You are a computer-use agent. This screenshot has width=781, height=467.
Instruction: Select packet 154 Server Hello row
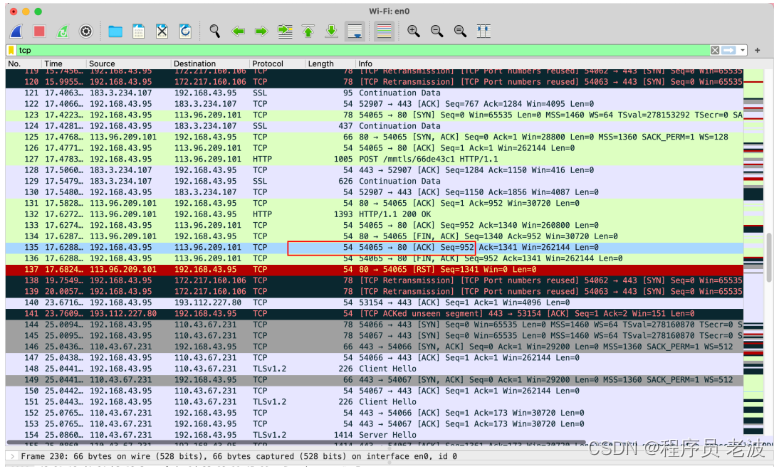tap(375, 435)
